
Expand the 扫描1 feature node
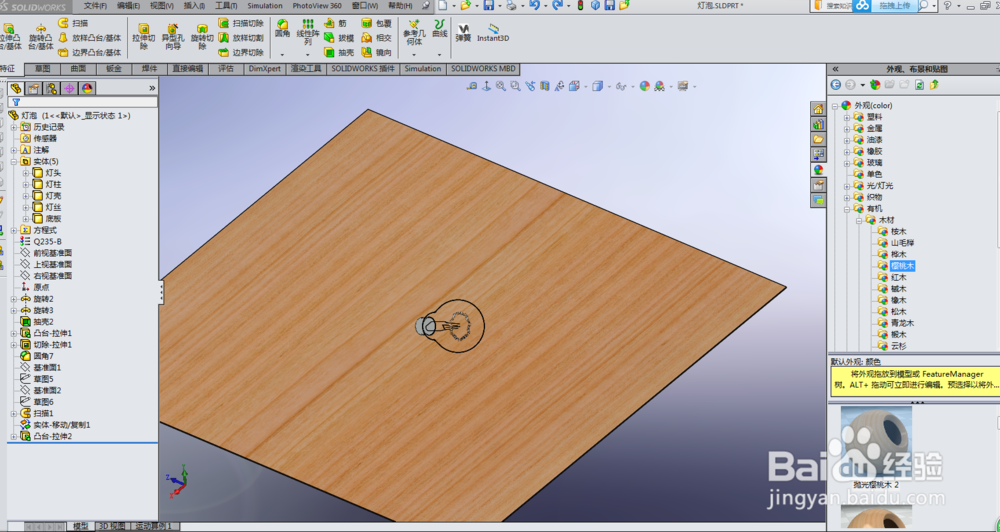point(13,413)
